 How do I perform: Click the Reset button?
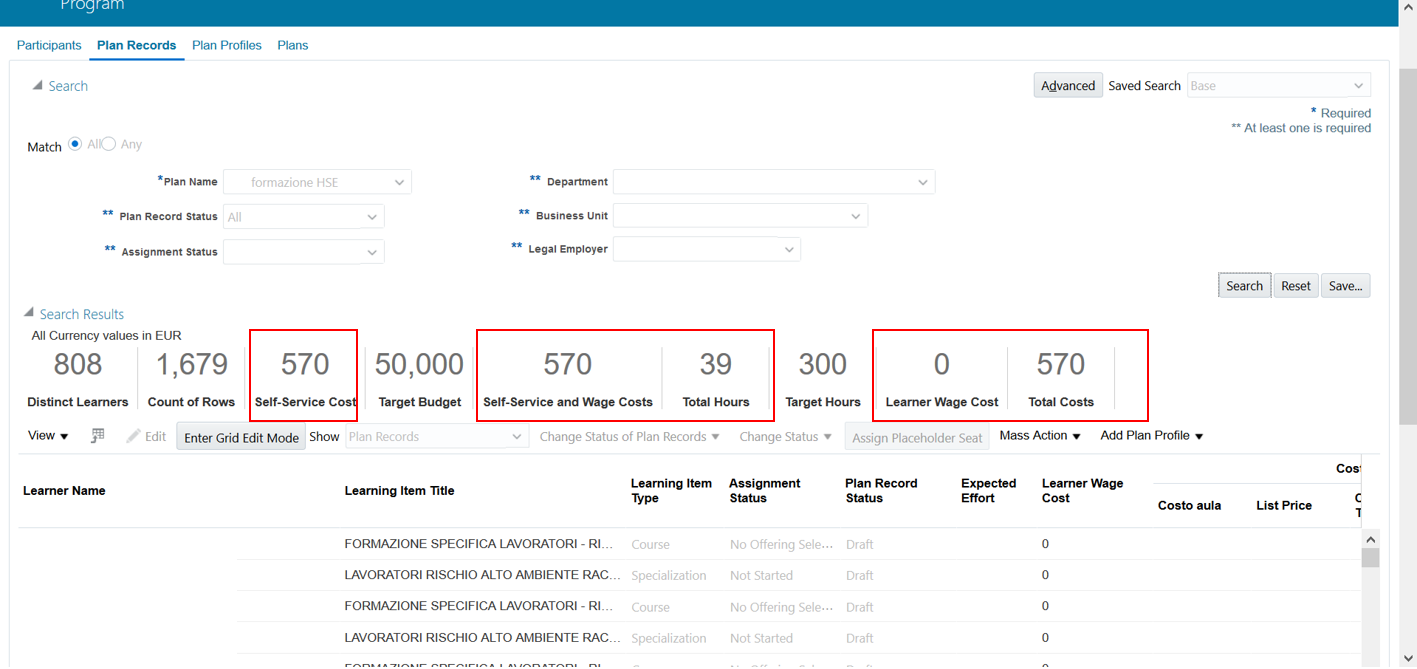point(1296,285)
